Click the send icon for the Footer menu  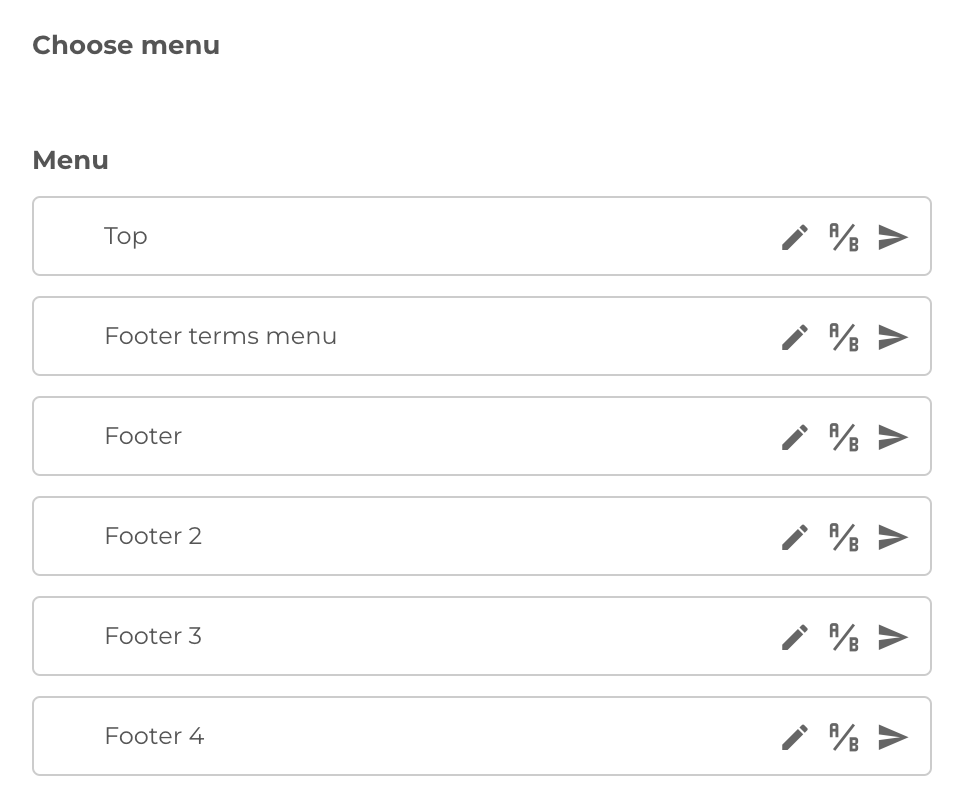(x=892, y=436)
